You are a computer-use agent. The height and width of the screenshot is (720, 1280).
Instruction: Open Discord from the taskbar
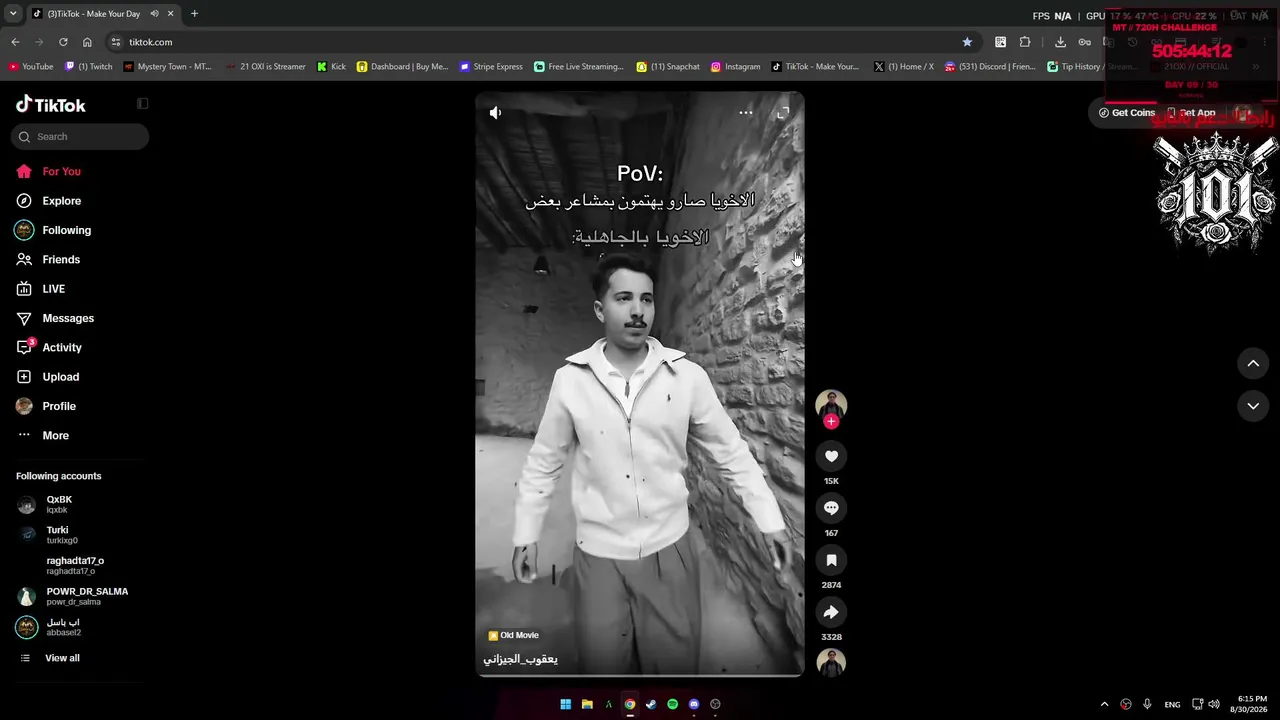[694, 704]
